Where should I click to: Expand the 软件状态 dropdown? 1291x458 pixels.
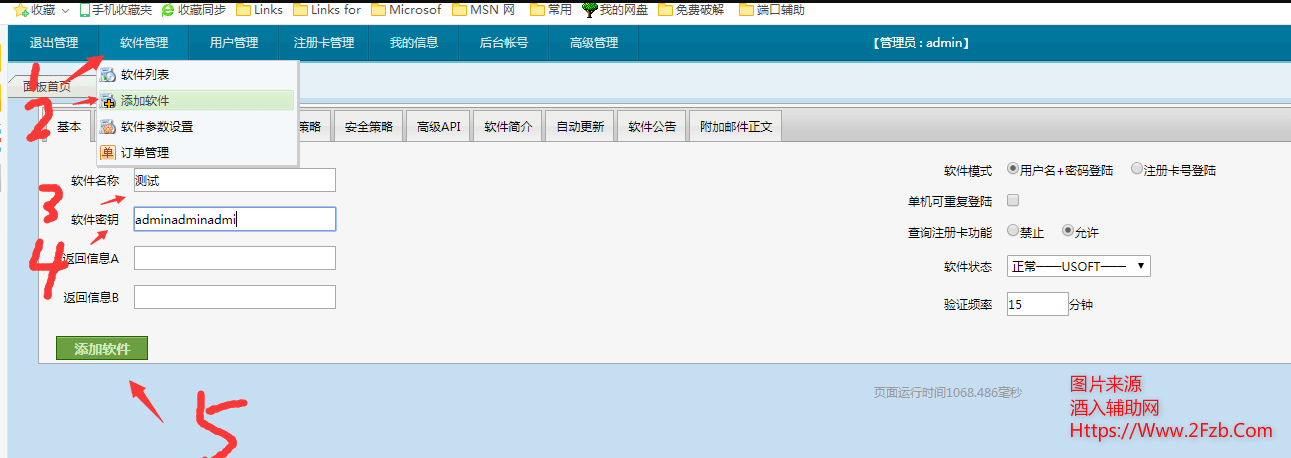coord(1078,266)
